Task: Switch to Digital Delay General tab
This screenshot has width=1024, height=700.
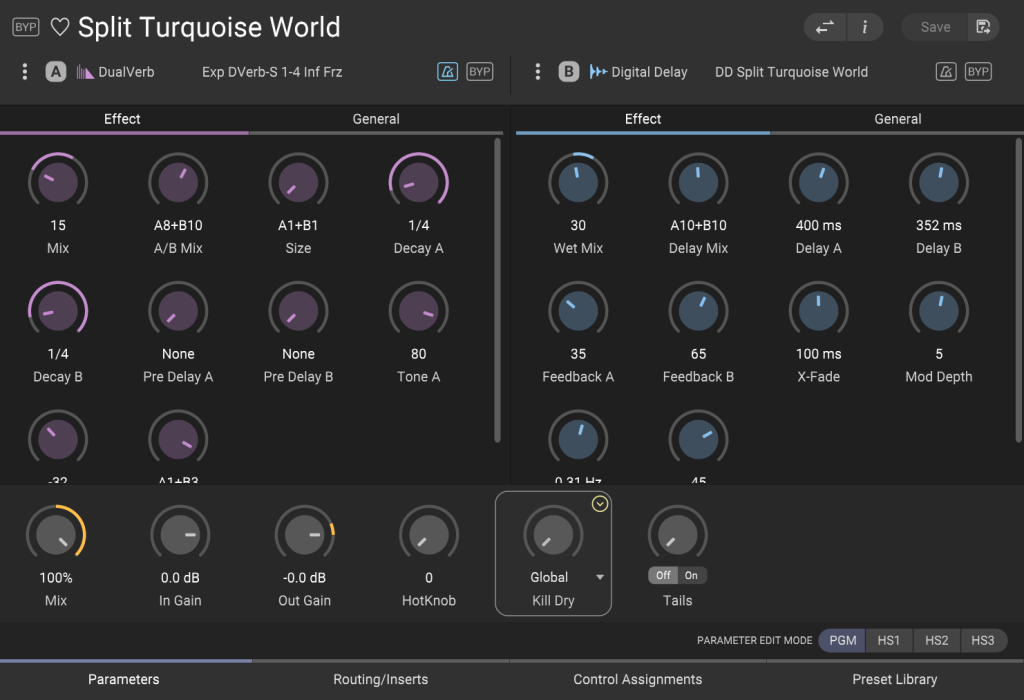Action: pos(898,119)
